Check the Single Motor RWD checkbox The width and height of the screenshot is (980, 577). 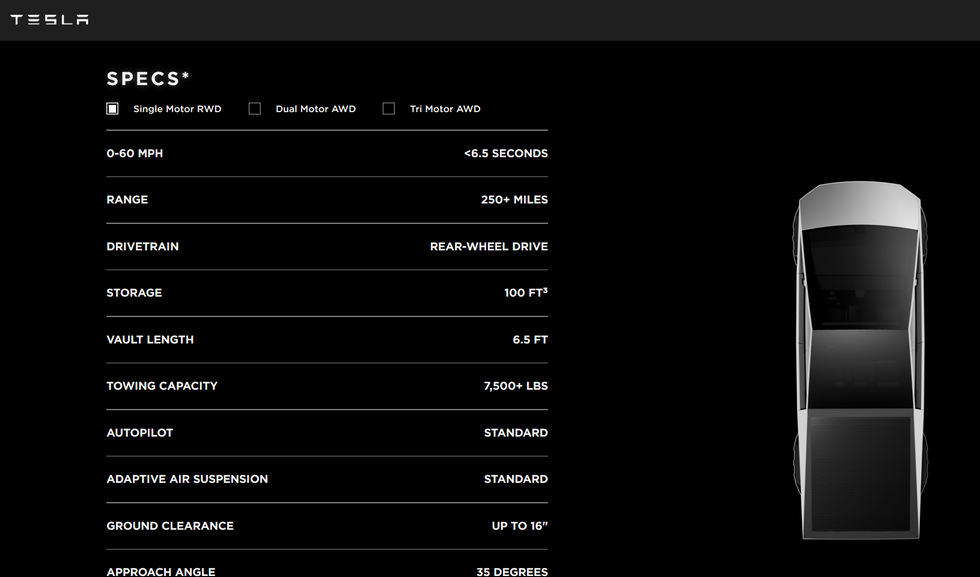click(x=112, y=109)
